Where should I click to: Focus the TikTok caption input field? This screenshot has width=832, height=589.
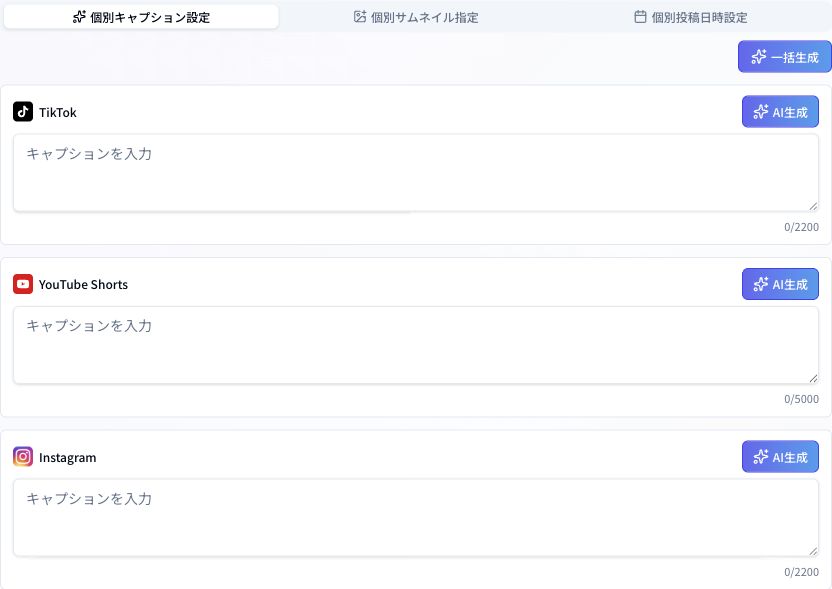pos(416,172)
